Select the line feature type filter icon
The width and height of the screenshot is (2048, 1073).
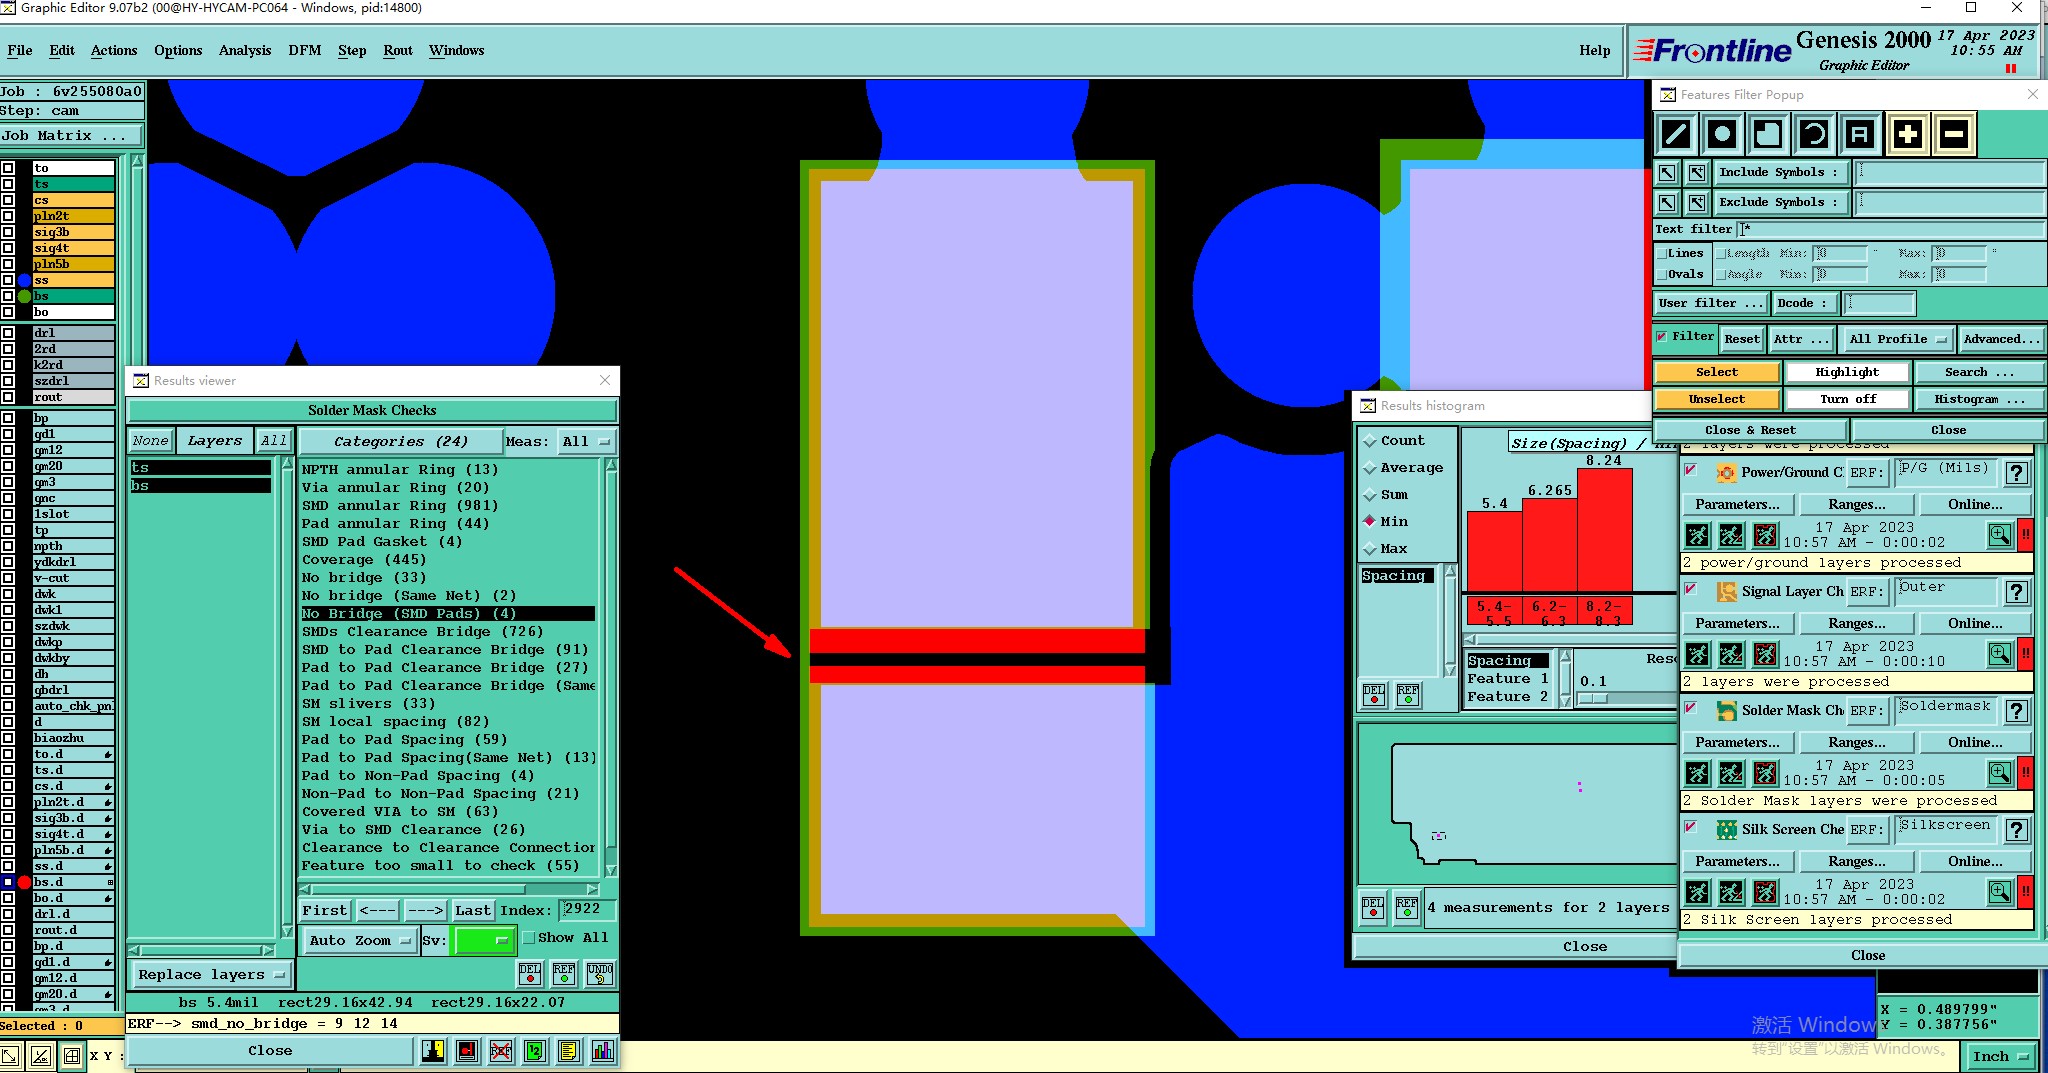(x=1677, y=134)
